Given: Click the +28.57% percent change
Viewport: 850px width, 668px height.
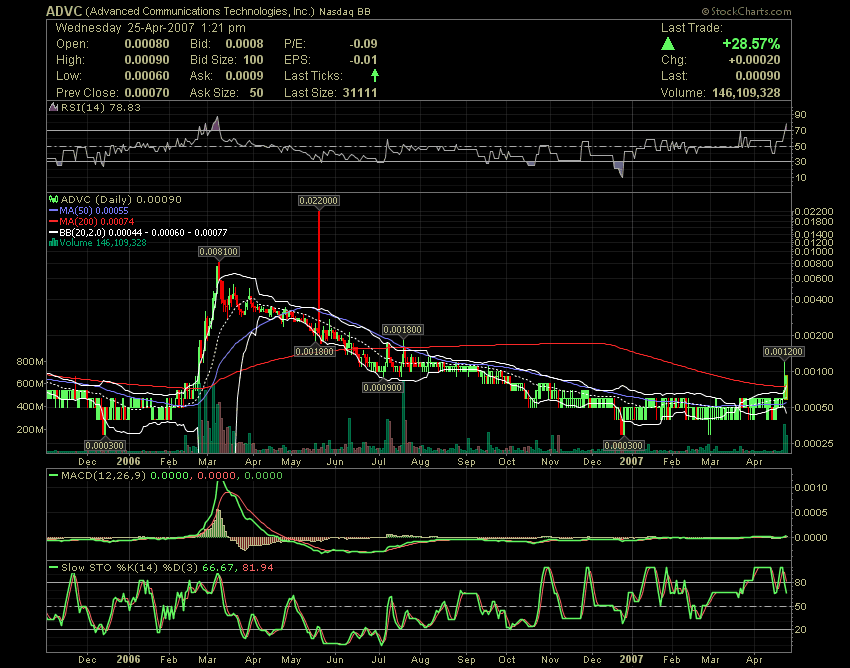Looking at the screenshot, I should coord(751,43).
